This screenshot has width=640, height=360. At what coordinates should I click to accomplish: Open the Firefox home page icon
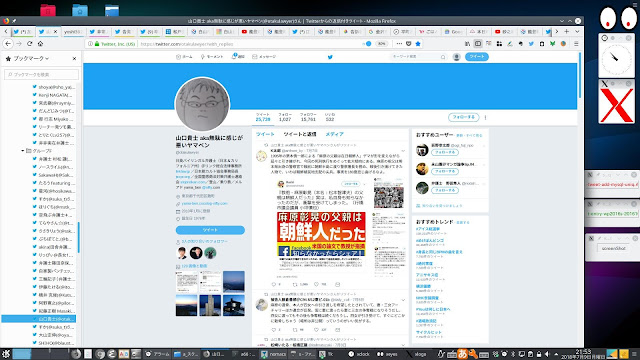pyautogui.click(x=40, y=44)
